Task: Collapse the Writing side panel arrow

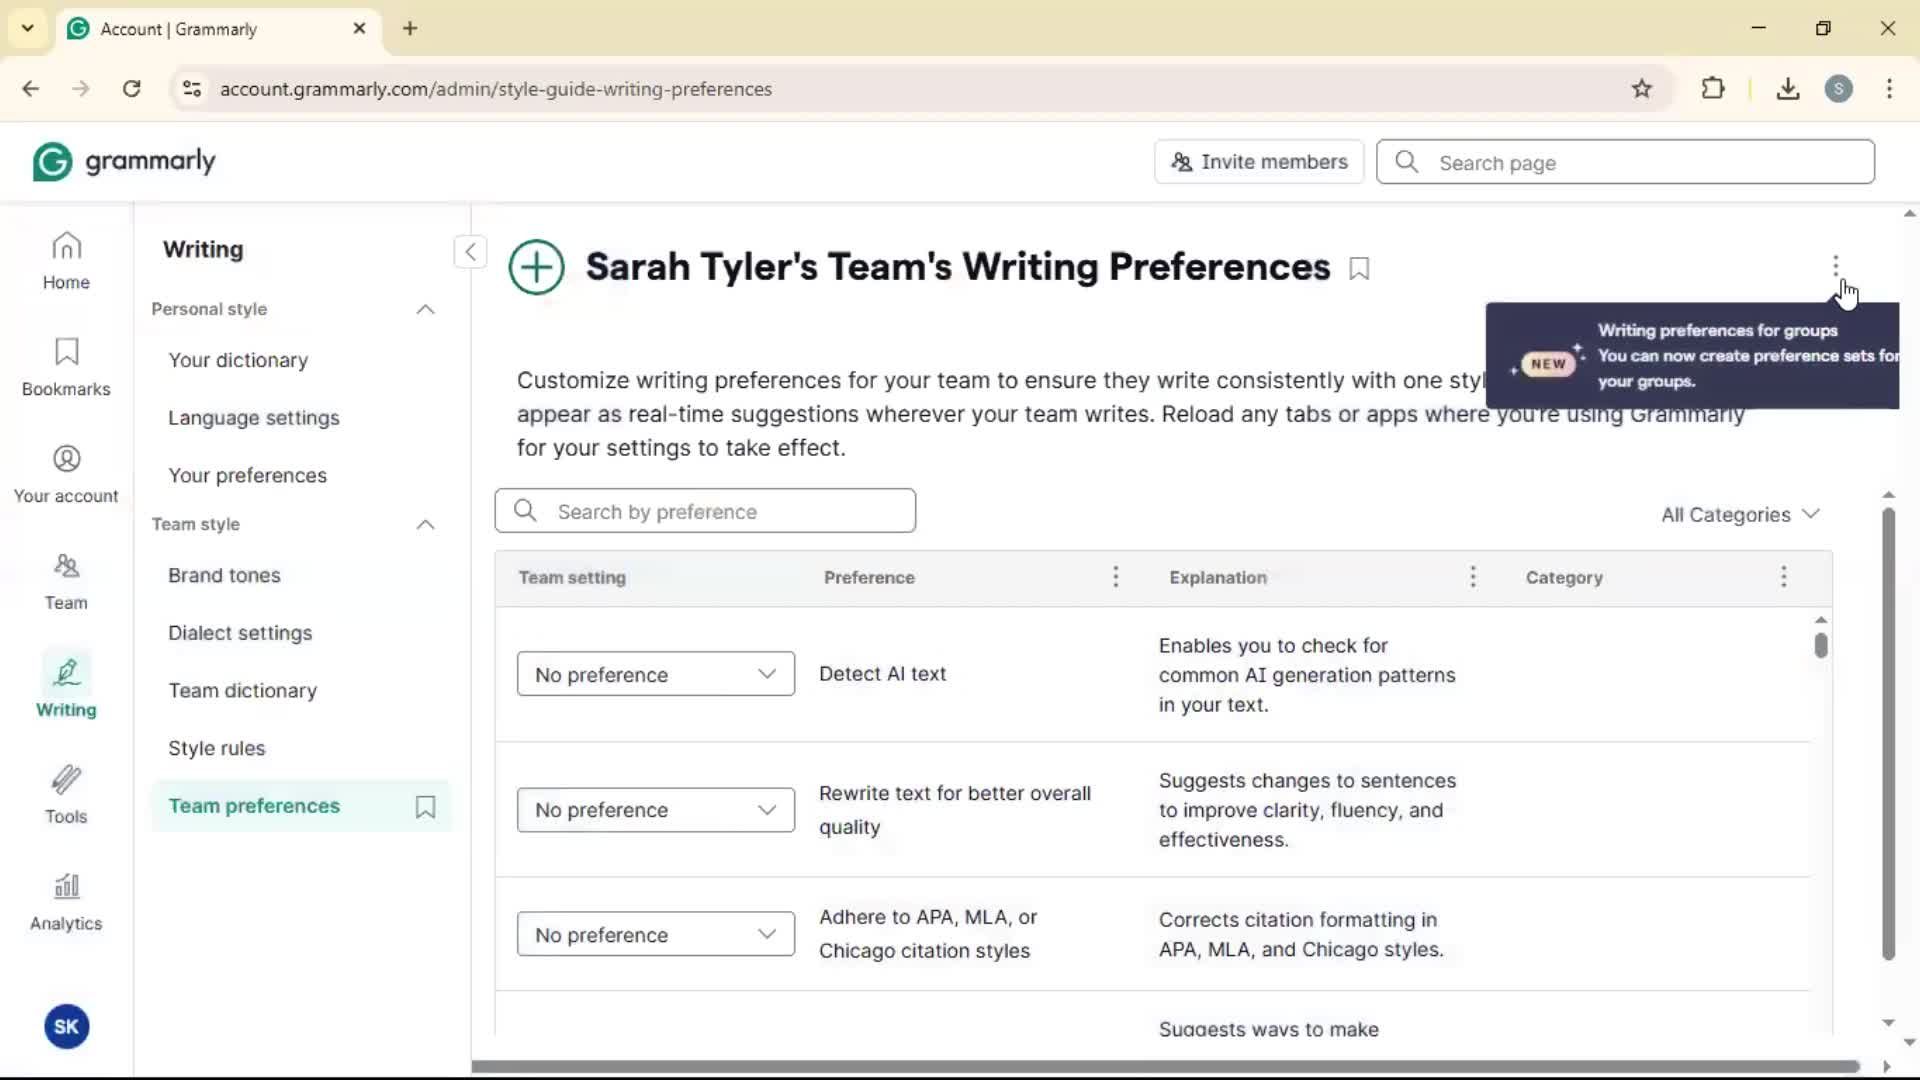Action: (470, 251)
